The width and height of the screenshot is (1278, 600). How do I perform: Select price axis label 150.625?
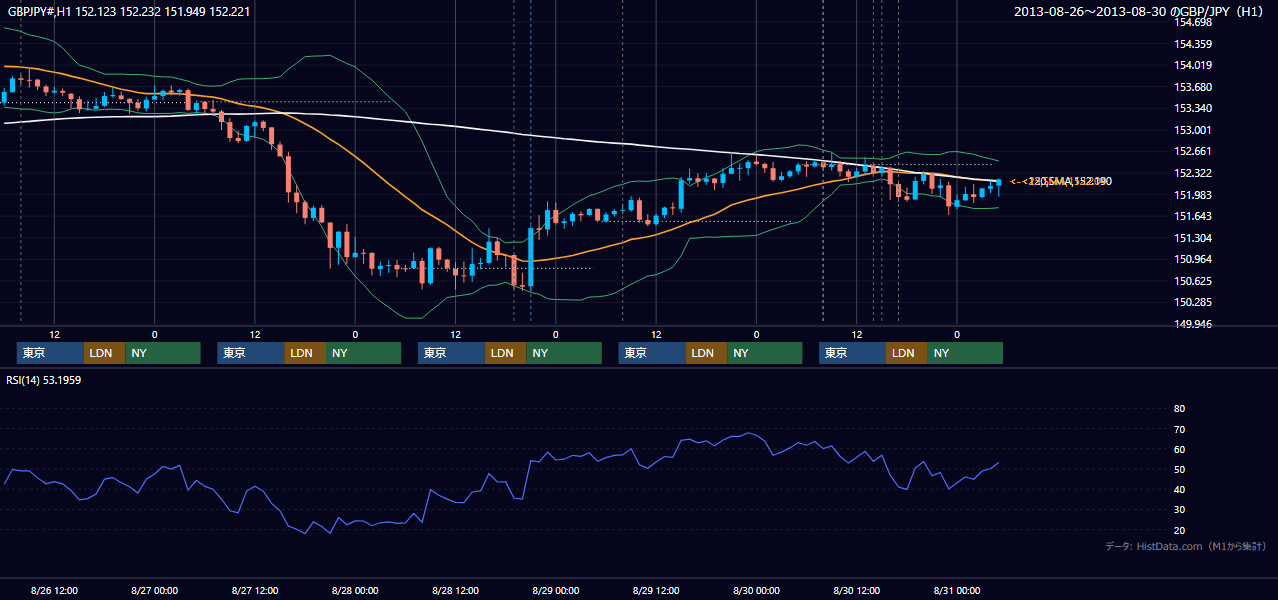click(x=1193, y=281)
